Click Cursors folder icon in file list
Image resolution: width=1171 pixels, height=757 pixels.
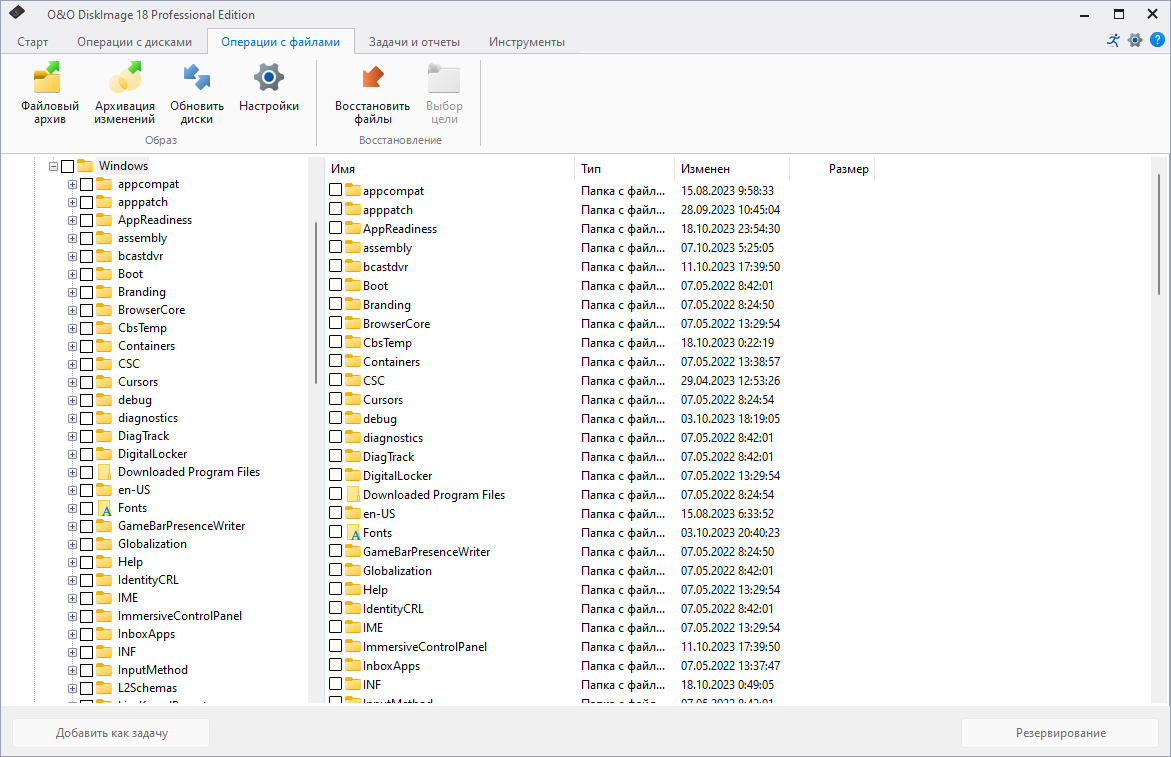[x=353, y=399]
